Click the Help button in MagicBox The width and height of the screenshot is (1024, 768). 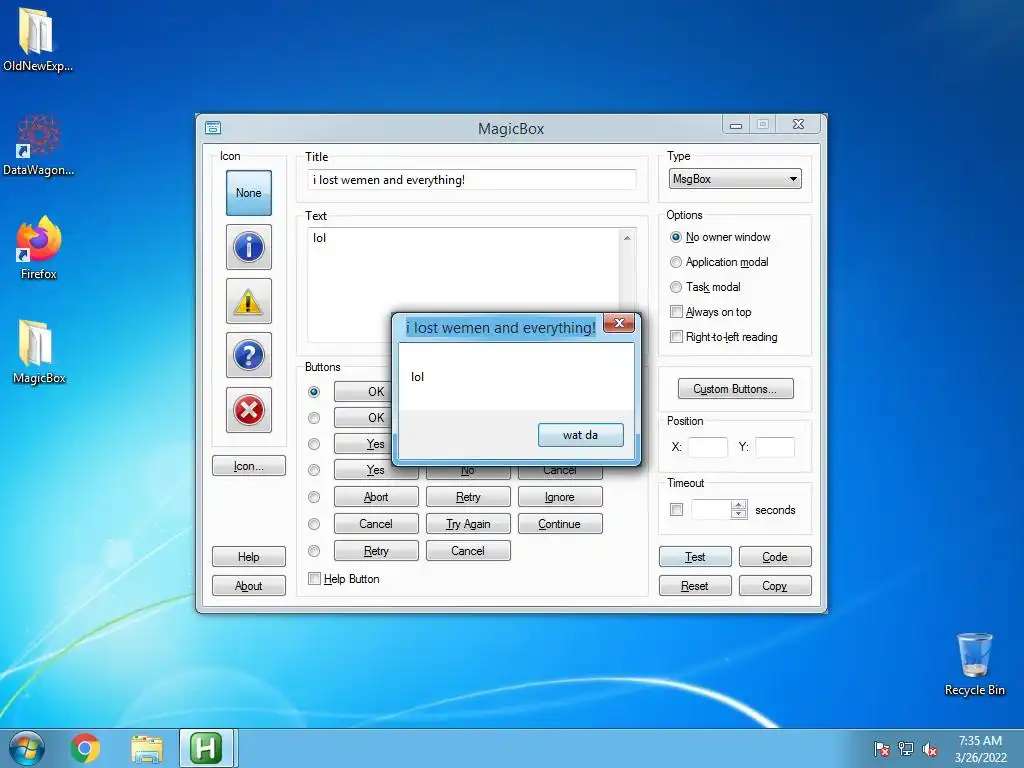249,556
